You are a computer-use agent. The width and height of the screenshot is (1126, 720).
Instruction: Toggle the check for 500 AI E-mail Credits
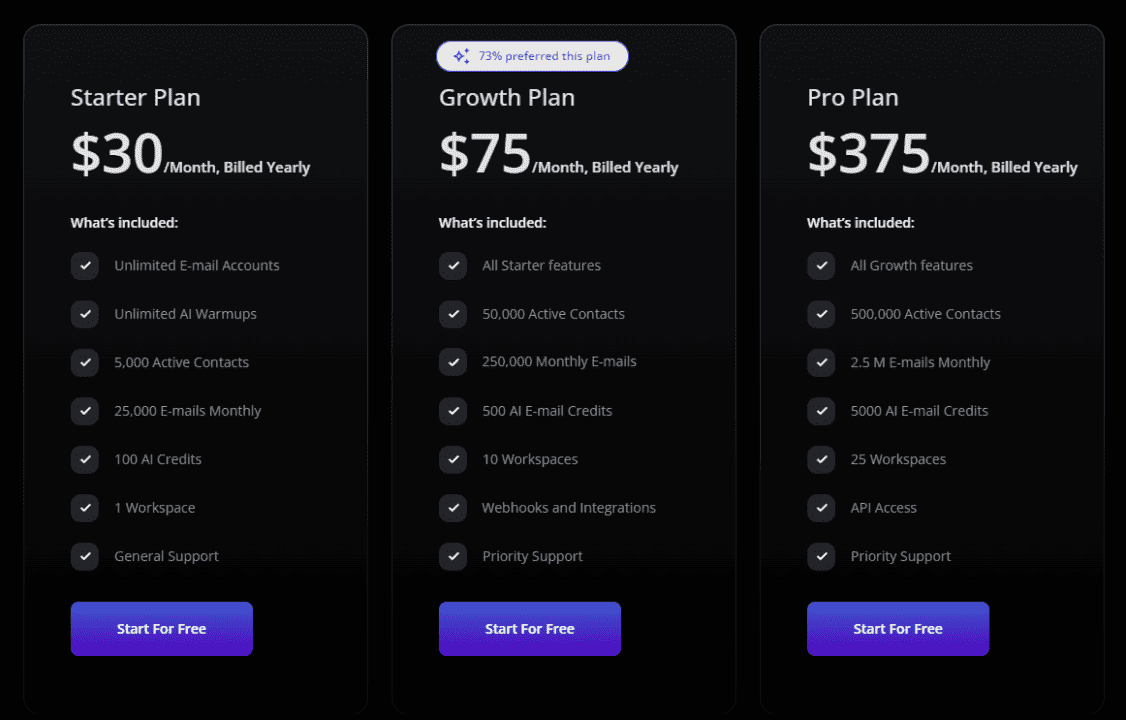(x=453, y=411)
